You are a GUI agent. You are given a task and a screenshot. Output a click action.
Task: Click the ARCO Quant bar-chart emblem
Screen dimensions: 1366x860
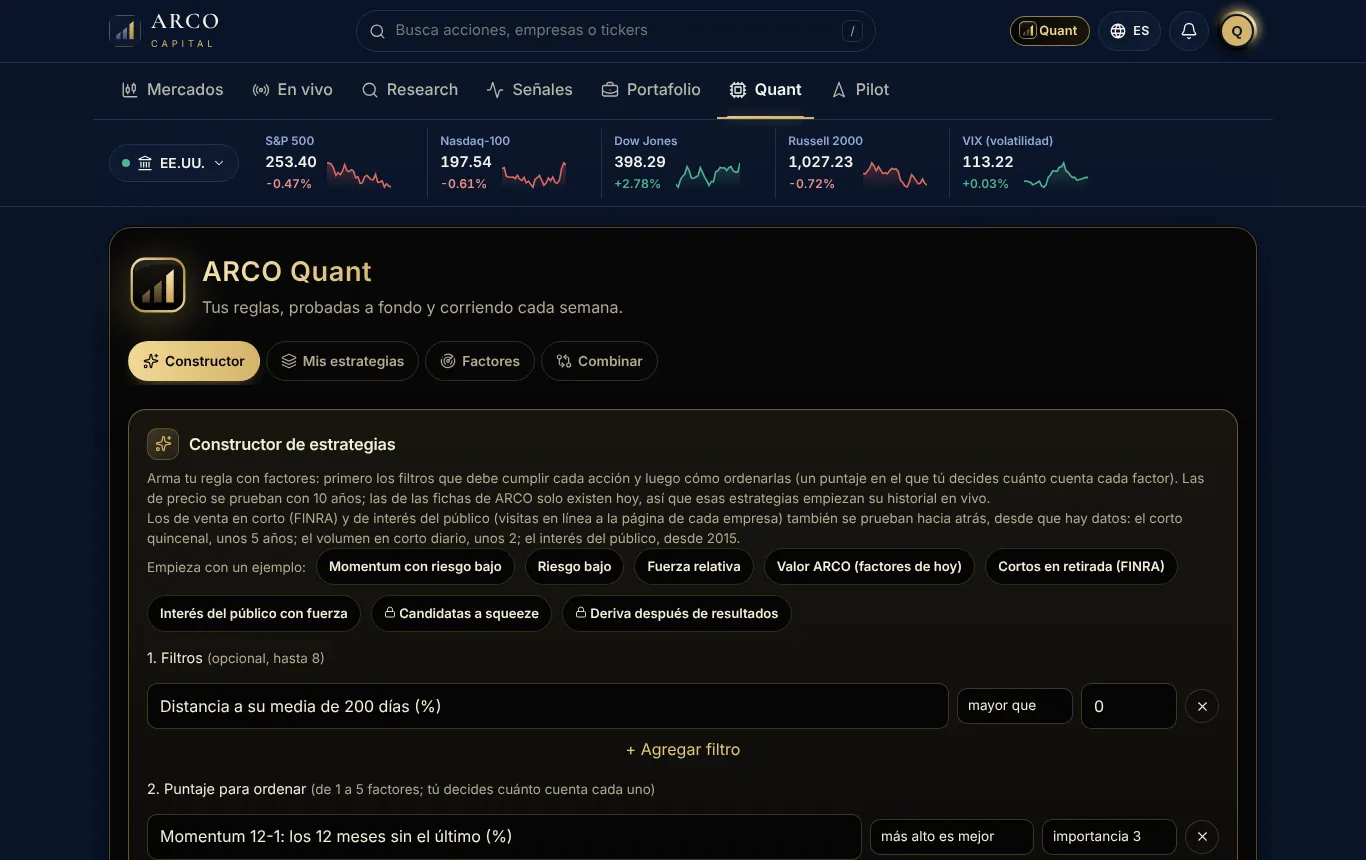[x=158, y=285]
